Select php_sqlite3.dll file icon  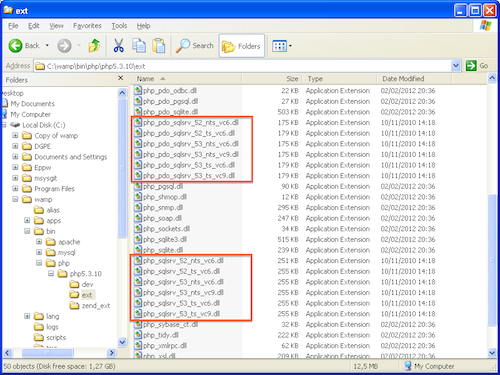(x=138, y=239)
